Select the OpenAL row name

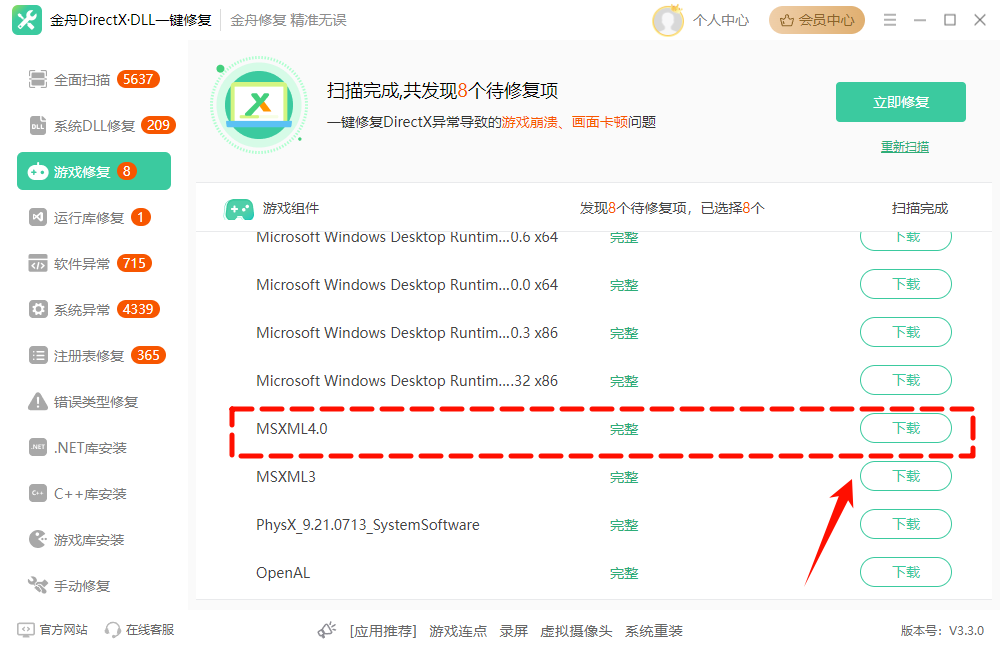point(283,573)
